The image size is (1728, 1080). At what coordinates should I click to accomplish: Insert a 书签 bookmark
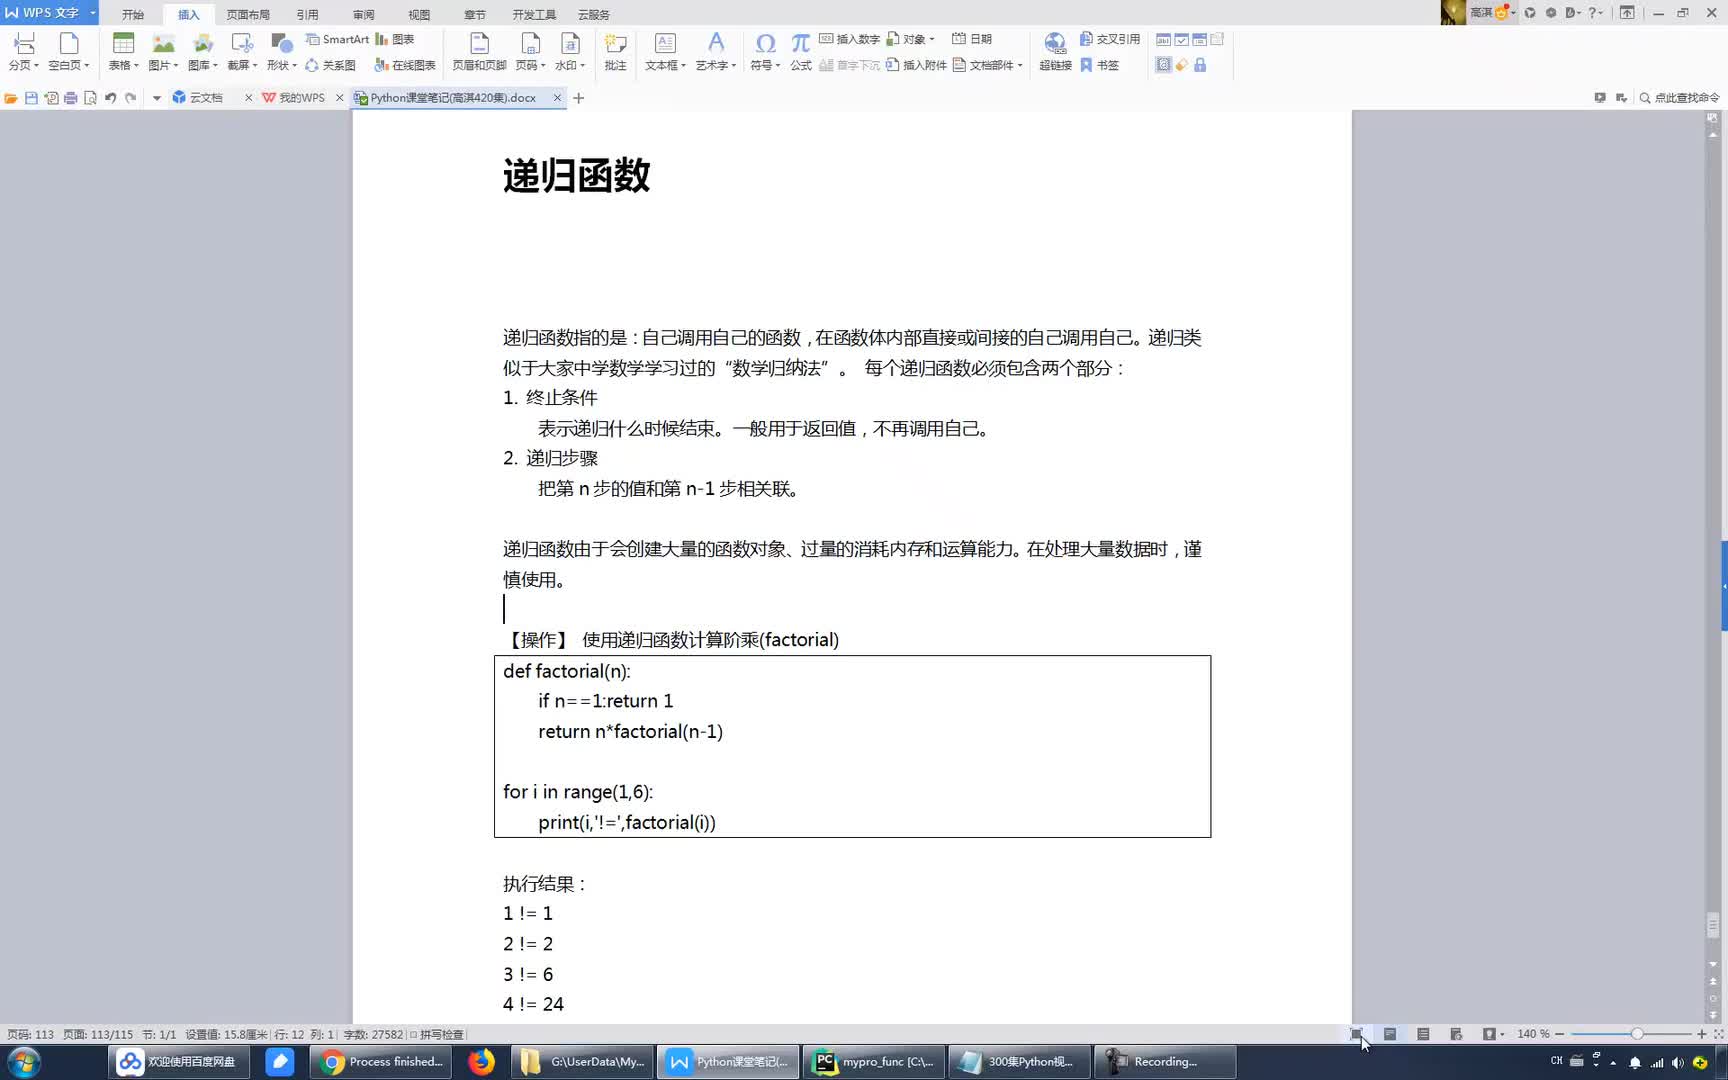[1100, 65]
